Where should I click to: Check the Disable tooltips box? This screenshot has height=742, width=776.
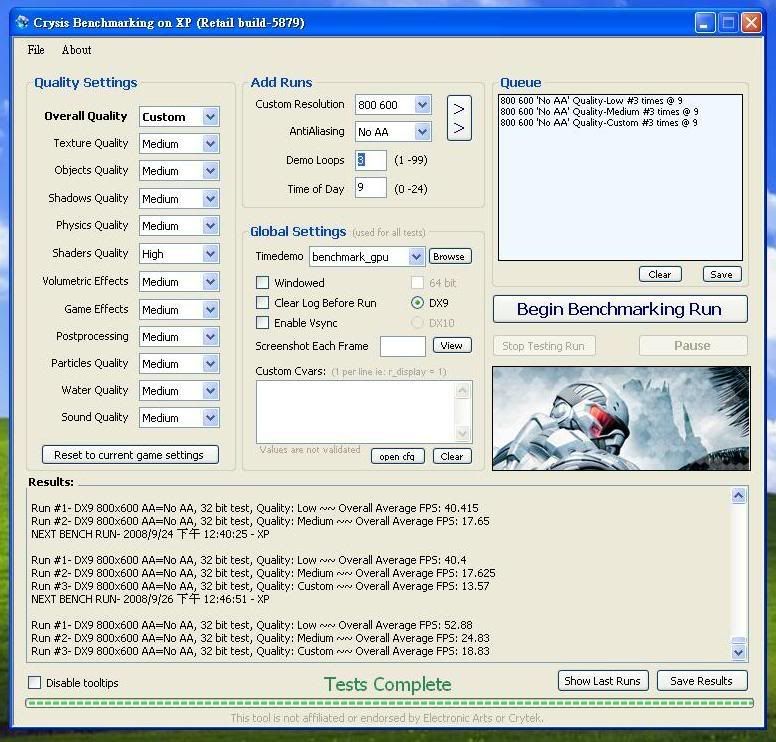35,683
